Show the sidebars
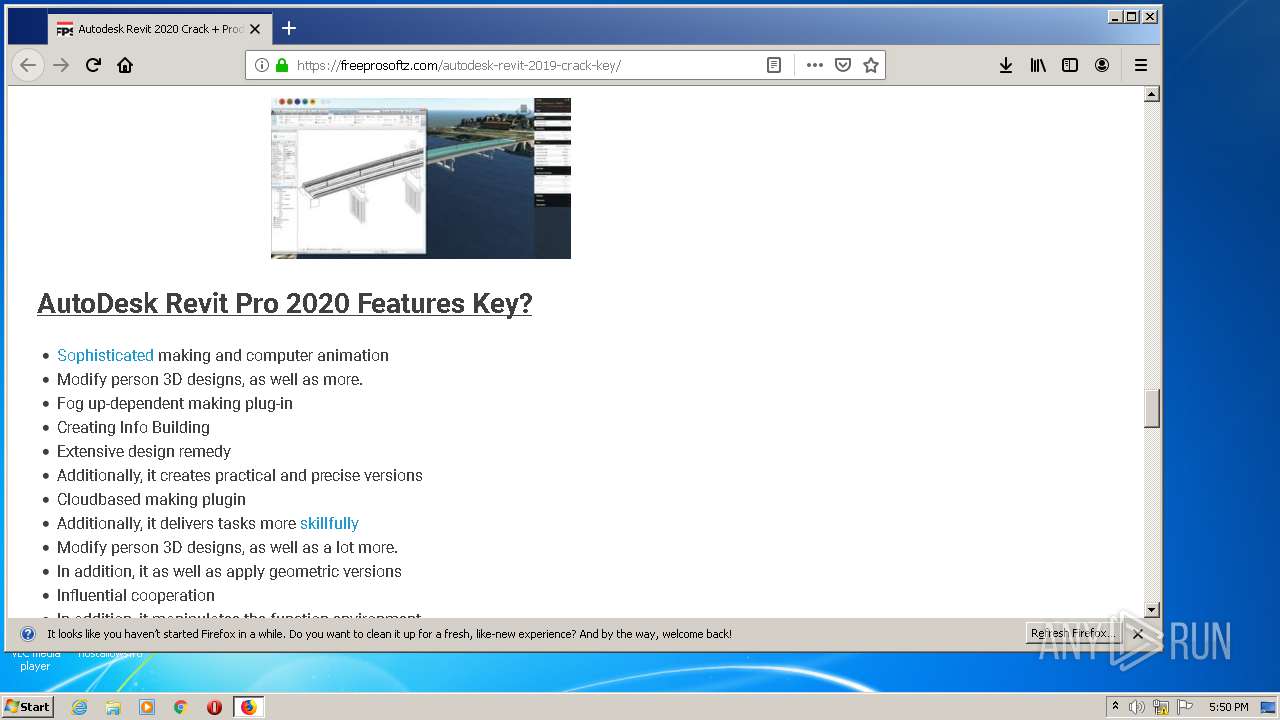Screen dimensions: 1280x720 click(1070, 65)
